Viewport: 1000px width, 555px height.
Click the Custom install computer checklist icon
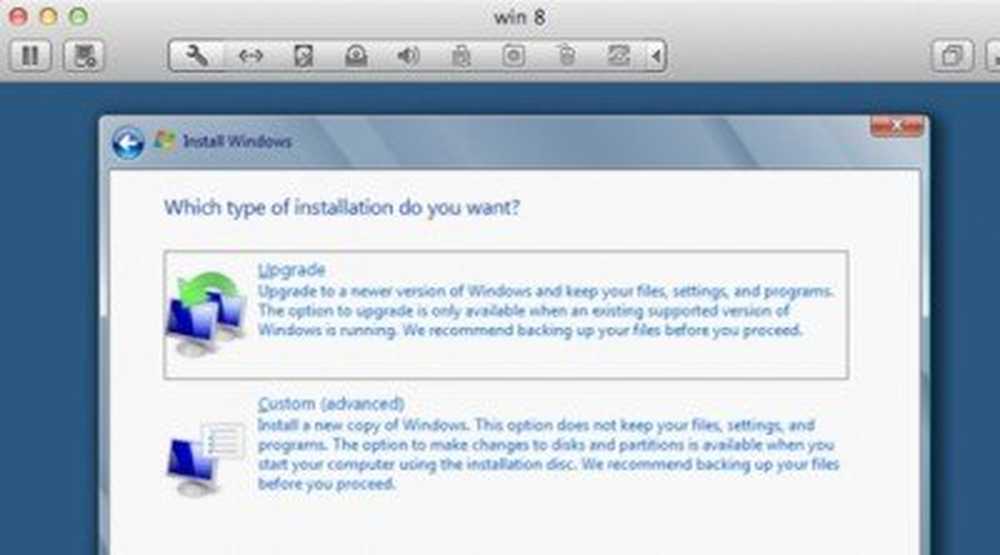pos(205,458)
